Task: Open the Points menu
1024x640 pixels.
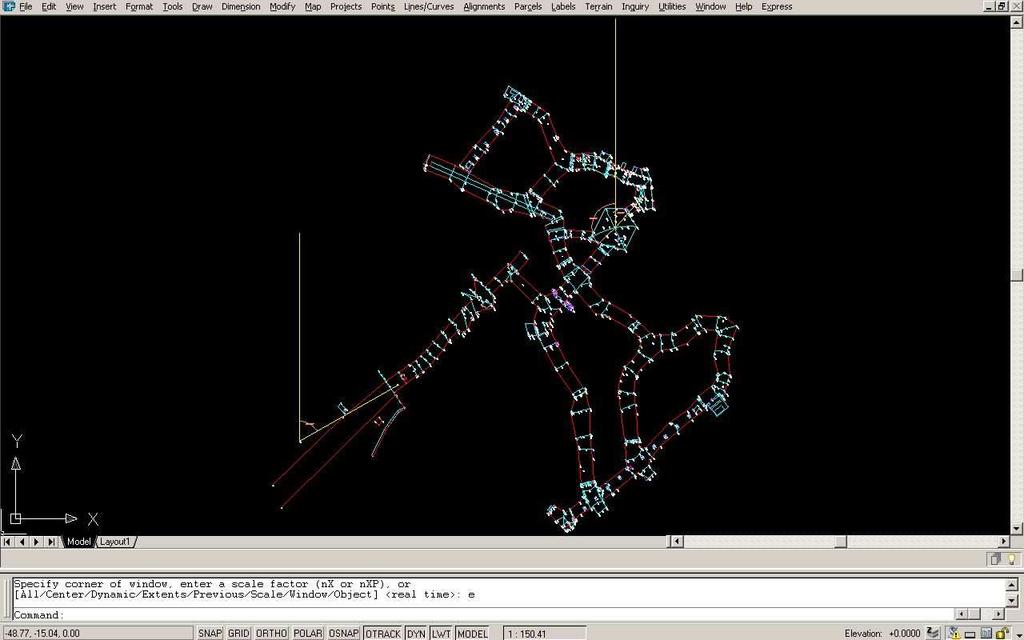Action: pos(383,7)
